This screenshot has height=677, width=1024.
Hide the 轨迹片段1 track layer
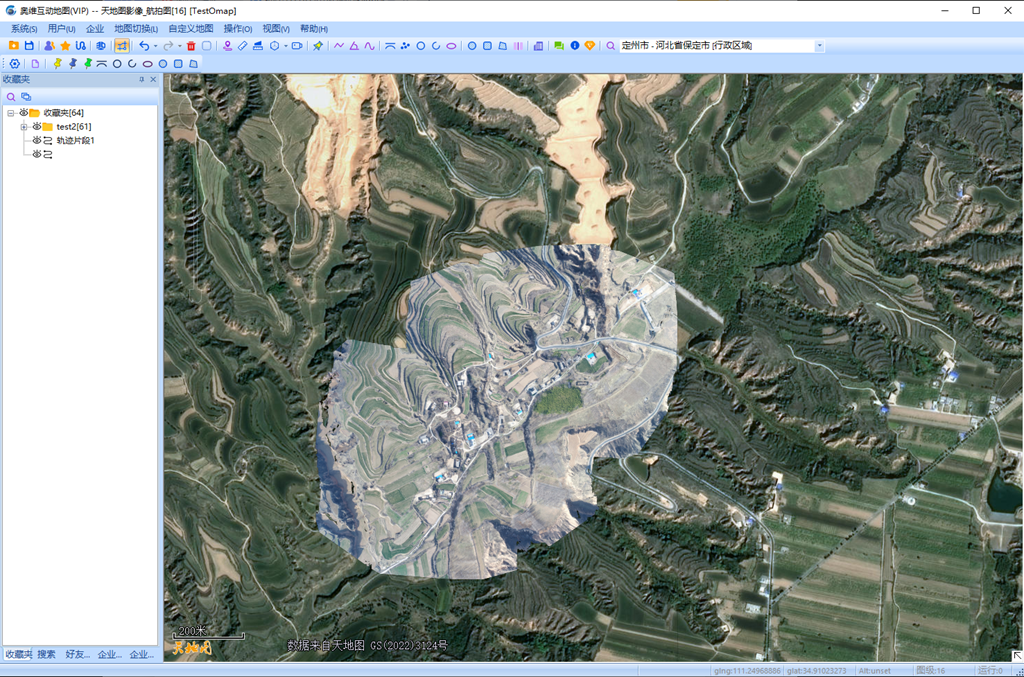(37, 141)
